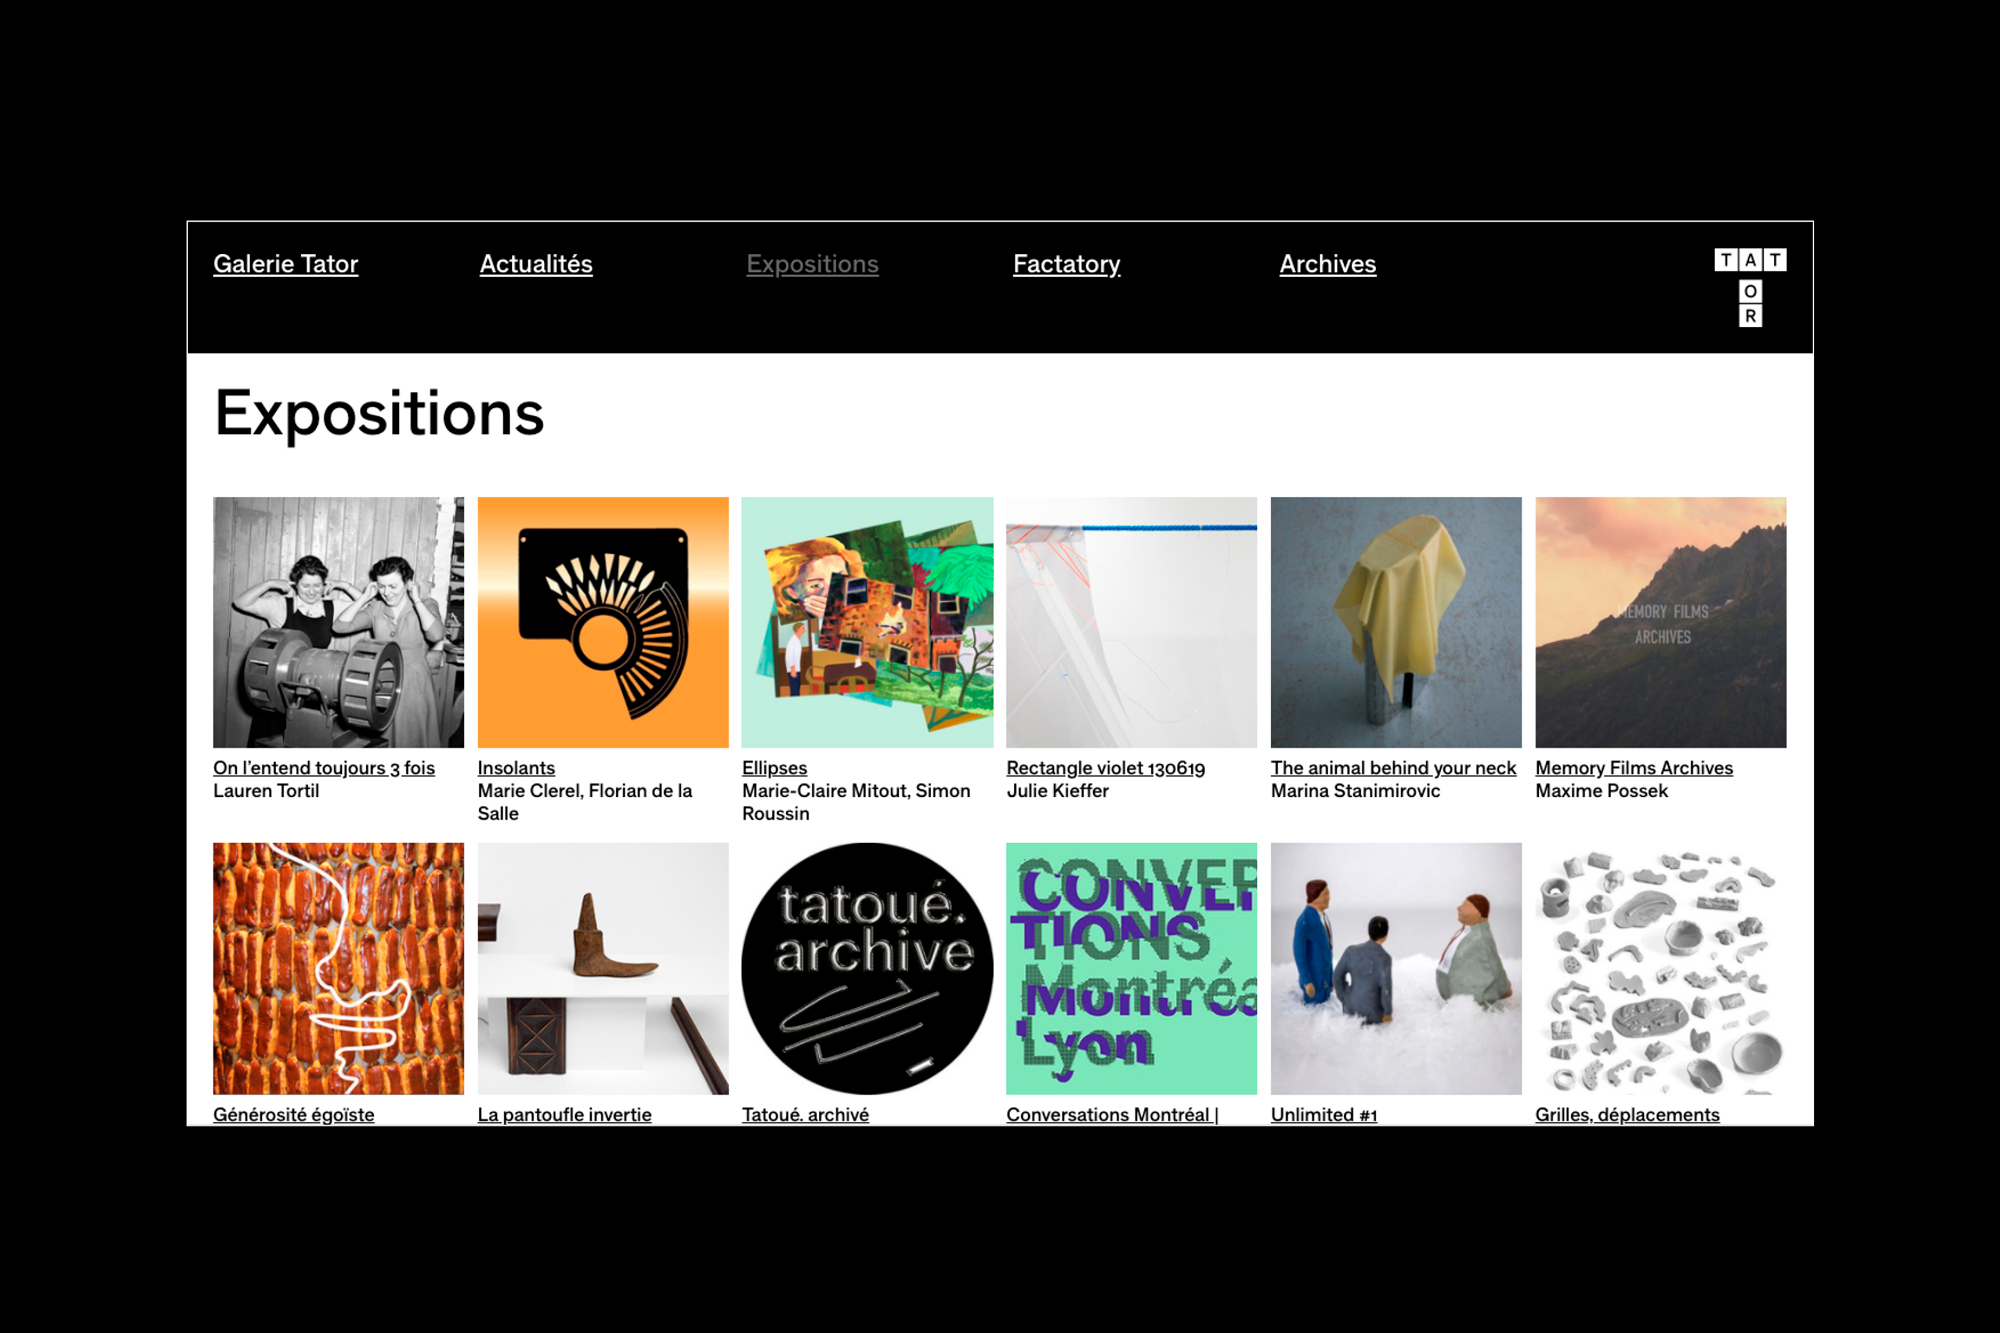Follow the On l'entend toujours 3 fois link
The width and height of the screenshot is (2000, 1333).
[324, 768]
